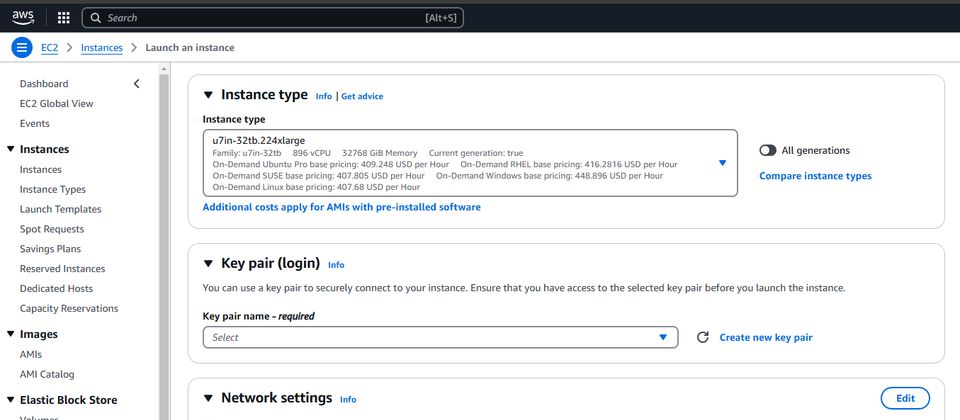
Task: Open EC2 Global View
Action: click(x=56, y=103)
